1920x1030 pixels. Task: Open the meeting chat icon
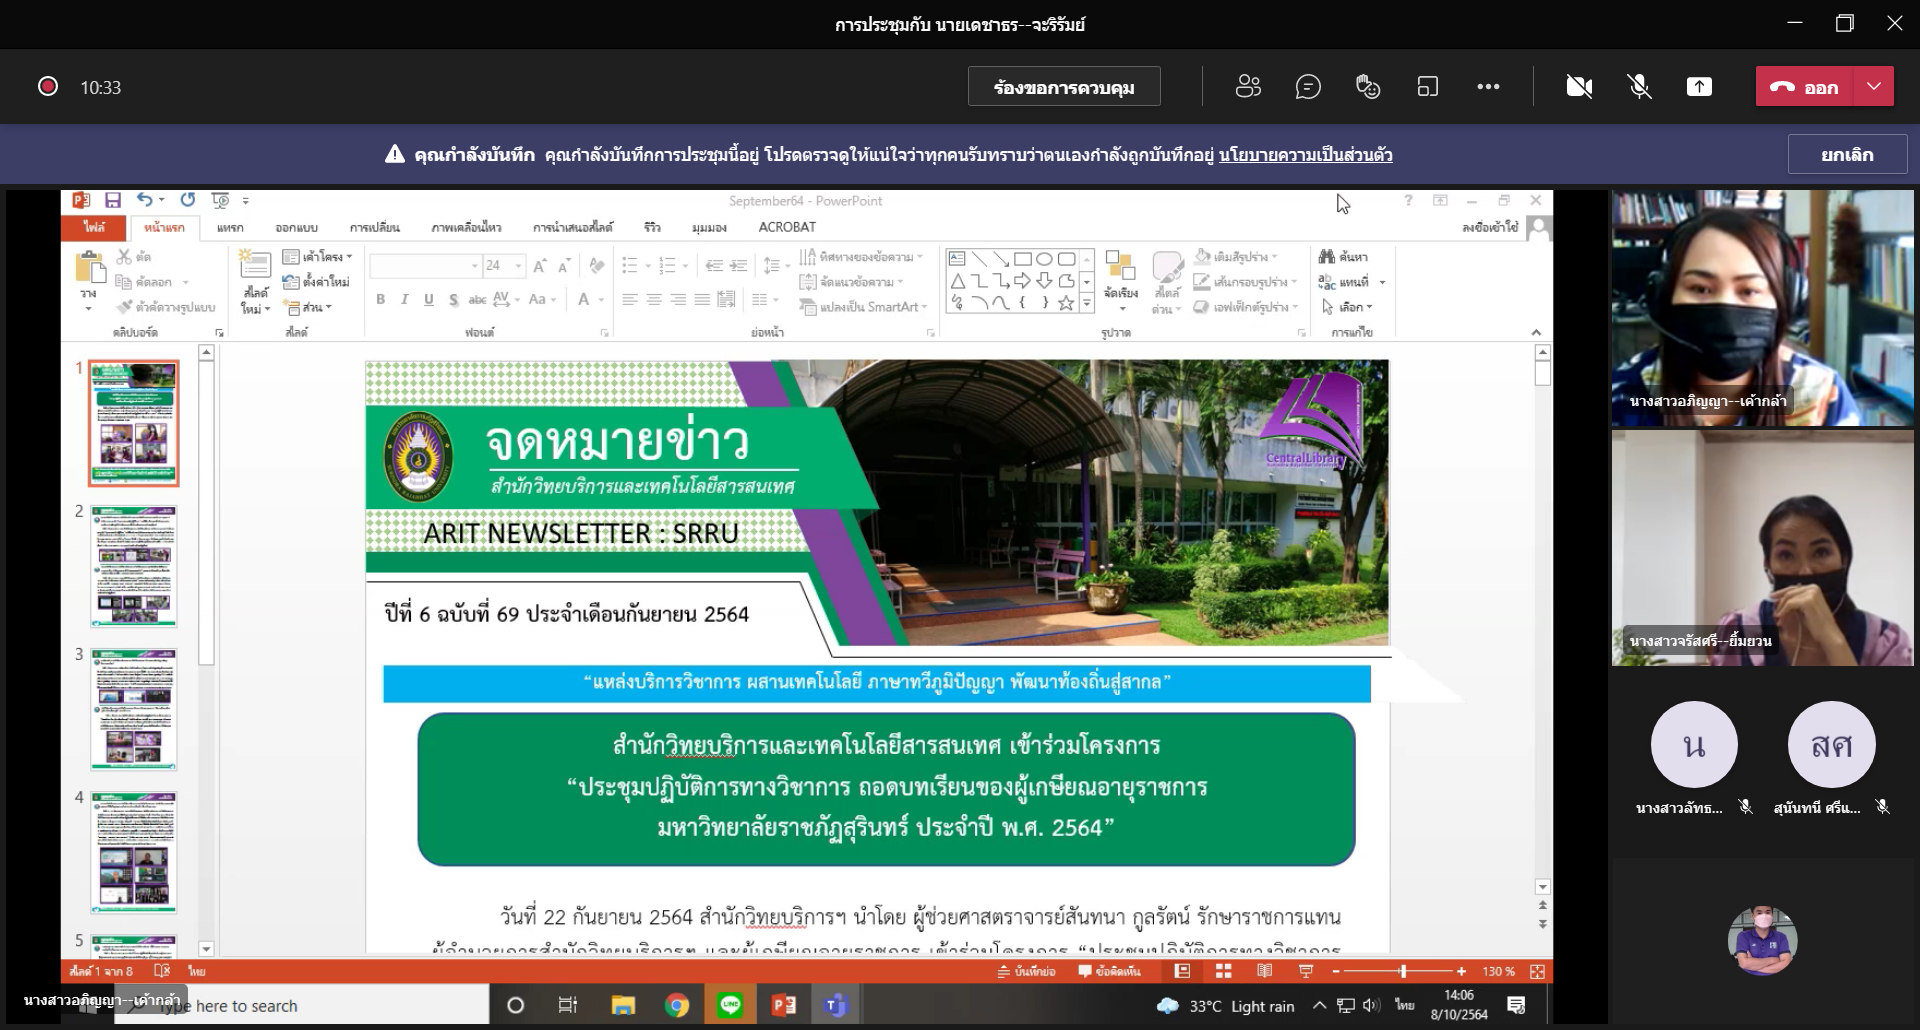(1308, 87)
